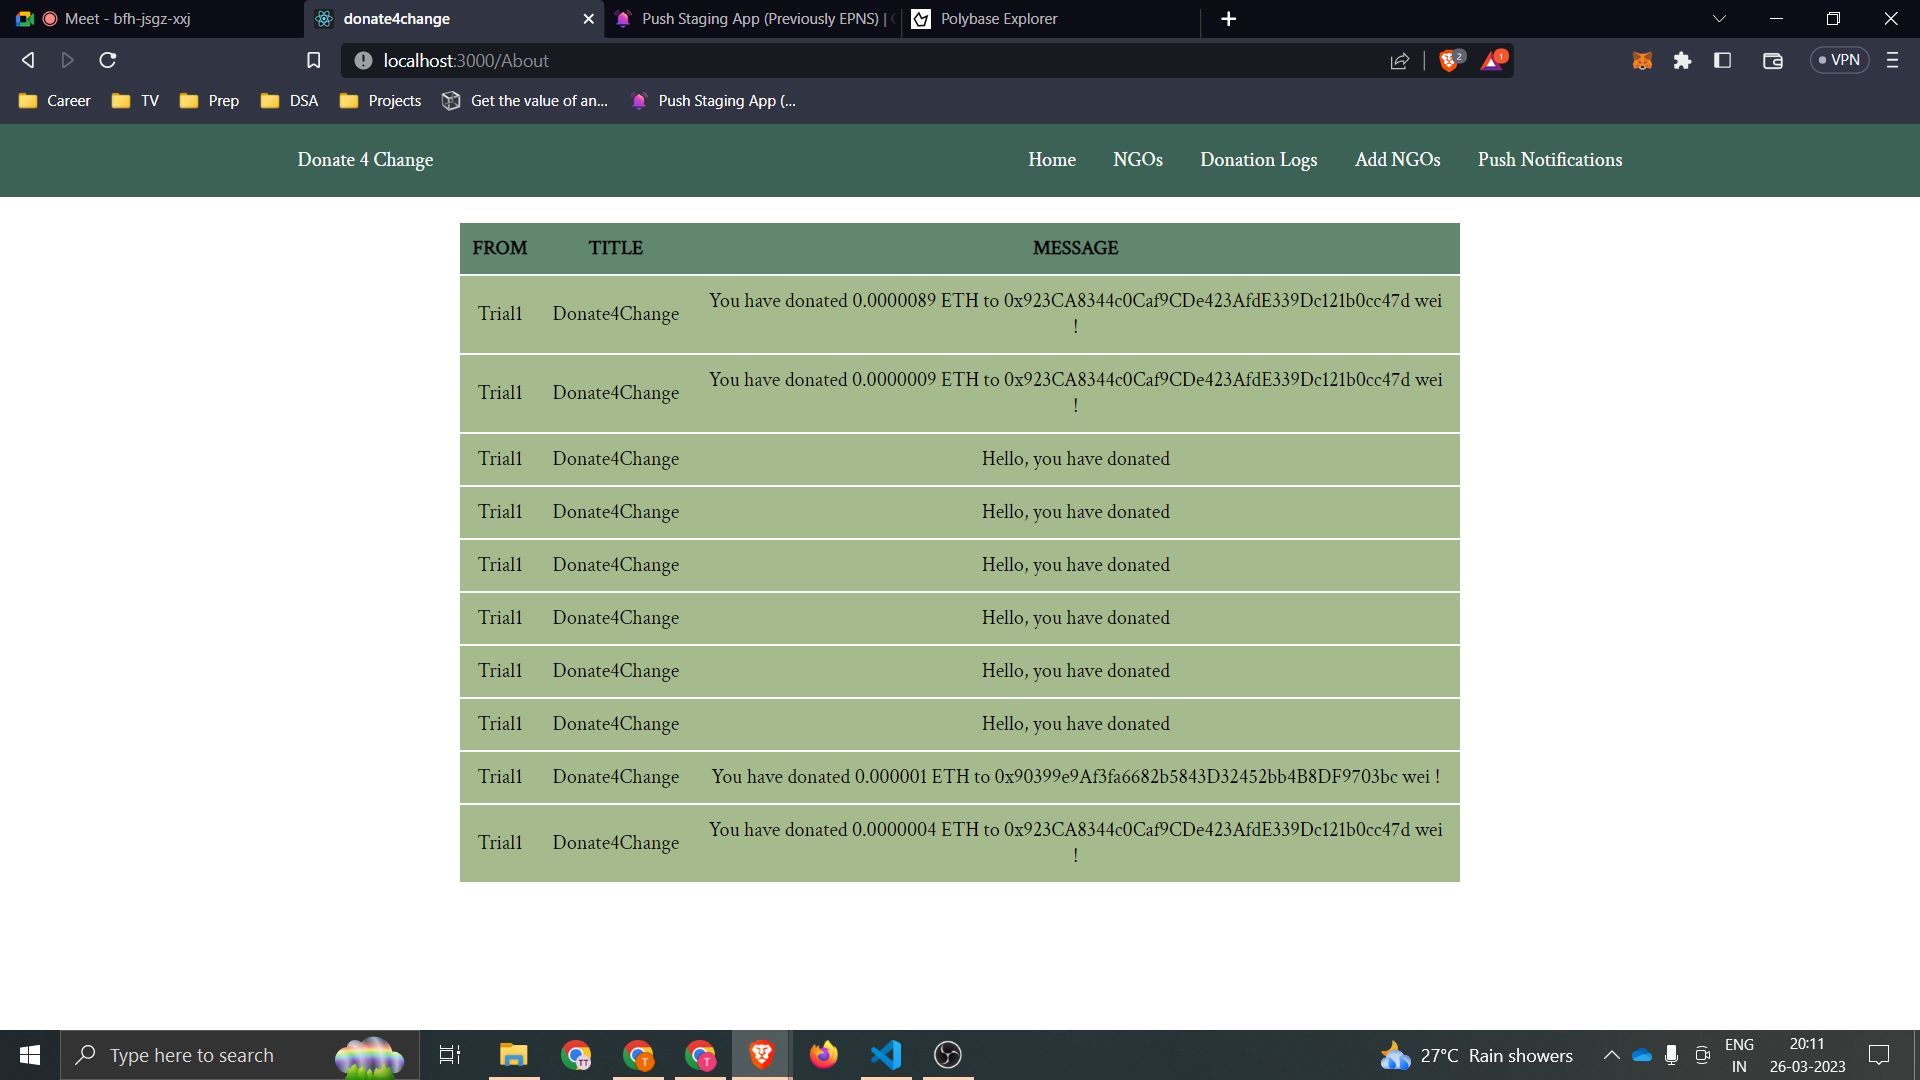The image size is (1920, 1080).
Task: Open the Donation Logs nav link
Action: (x=1259, y=160)
